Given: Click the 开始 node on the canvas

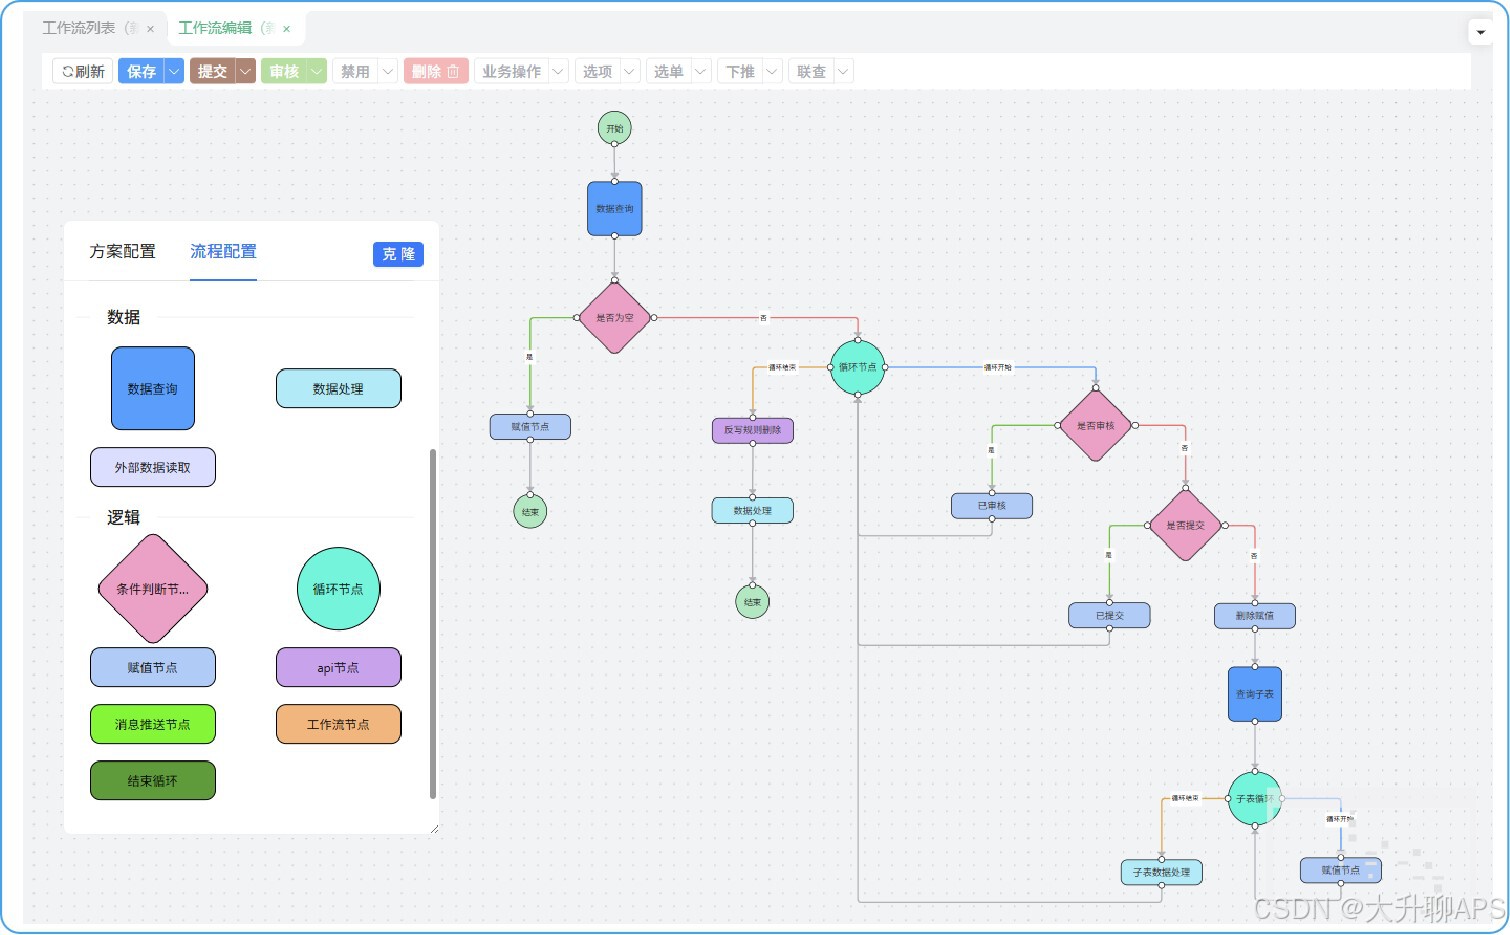Looking at the screenshot, I should 615,128.
